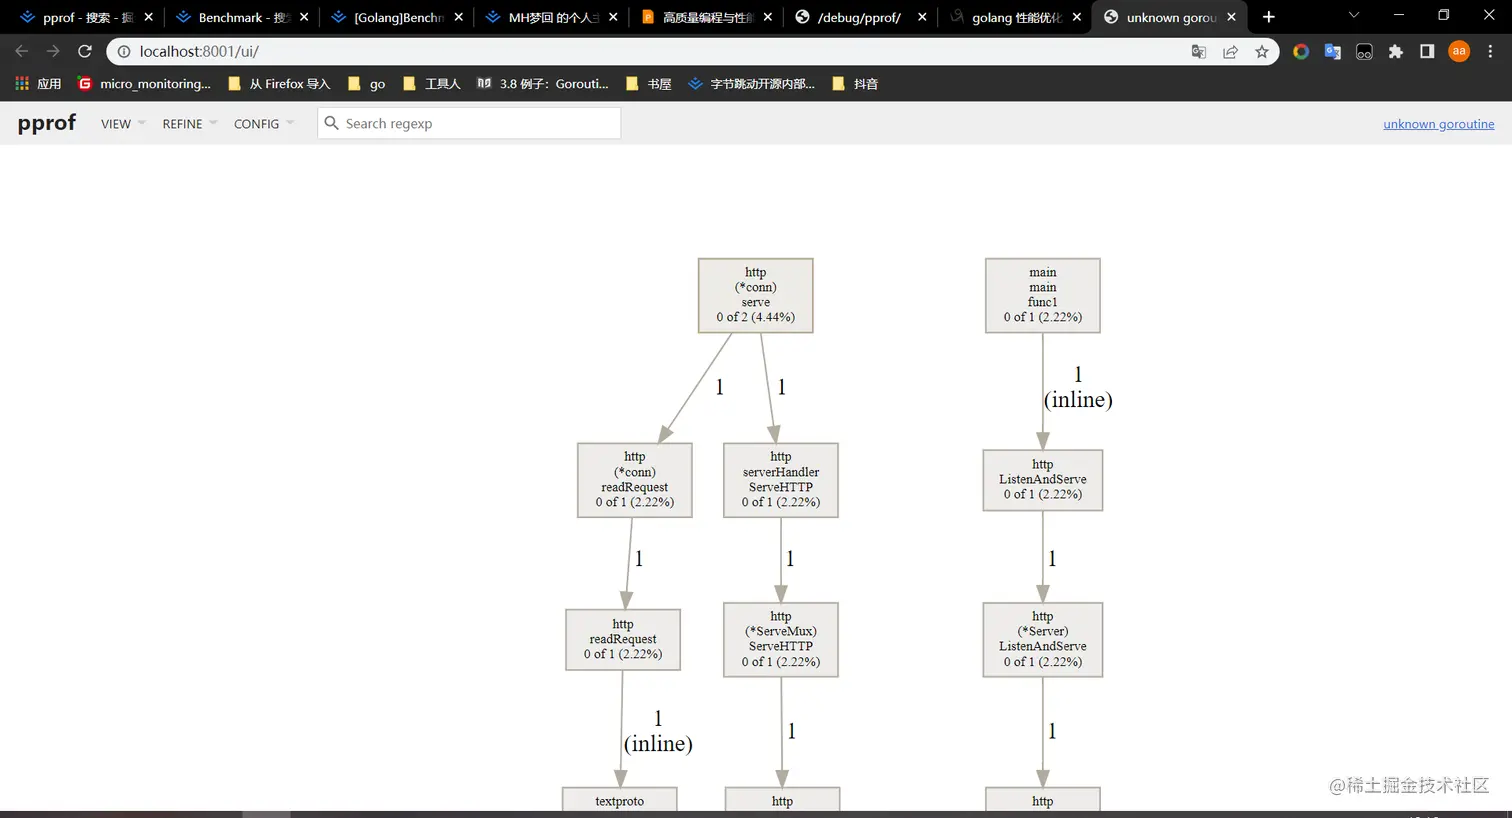Click the Google Translate extension icon
The height and width of the screenshot is (818, 1512).
click(x=1332, y=51)
